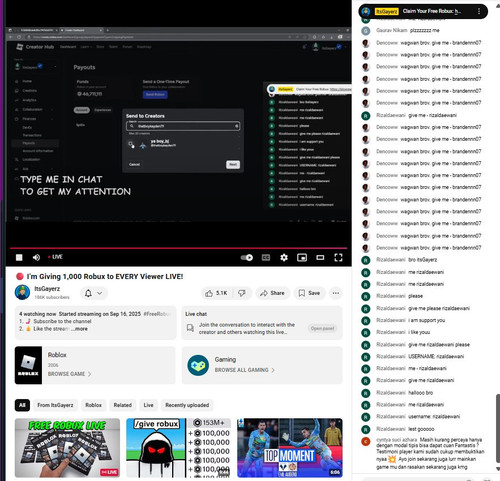Open the TOP MOMENT football video
500x481 pixels.
[x=290, y=448]
